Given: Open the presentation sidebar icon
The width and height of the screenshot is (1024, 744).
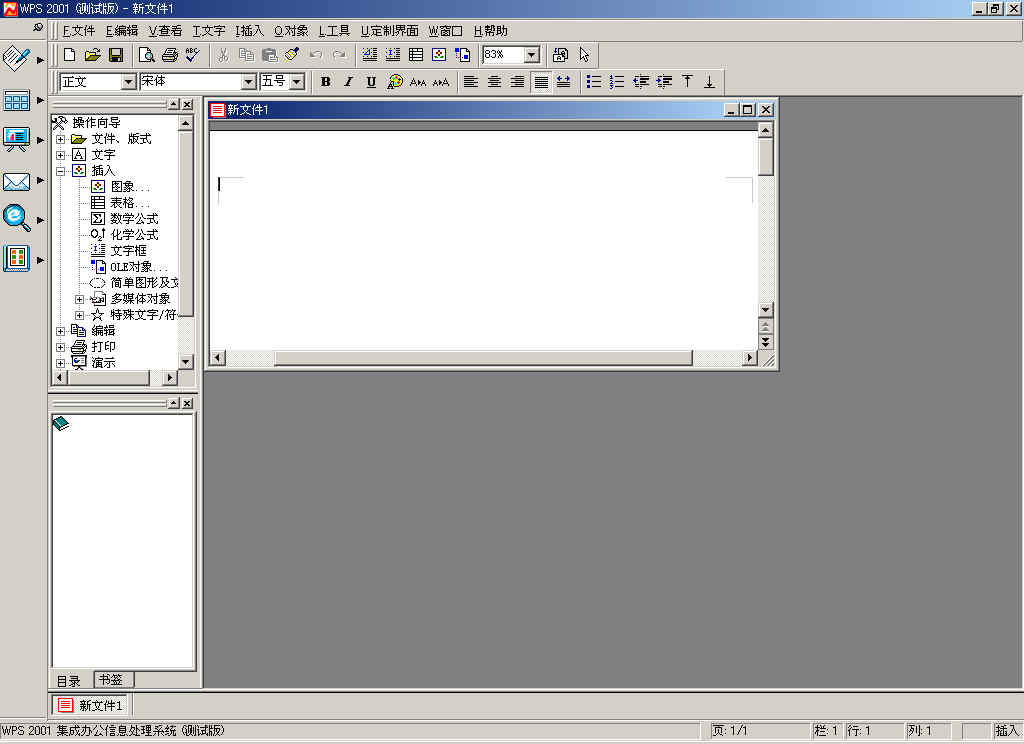Looking at the screenshot, I should click(x=16, y=140).
